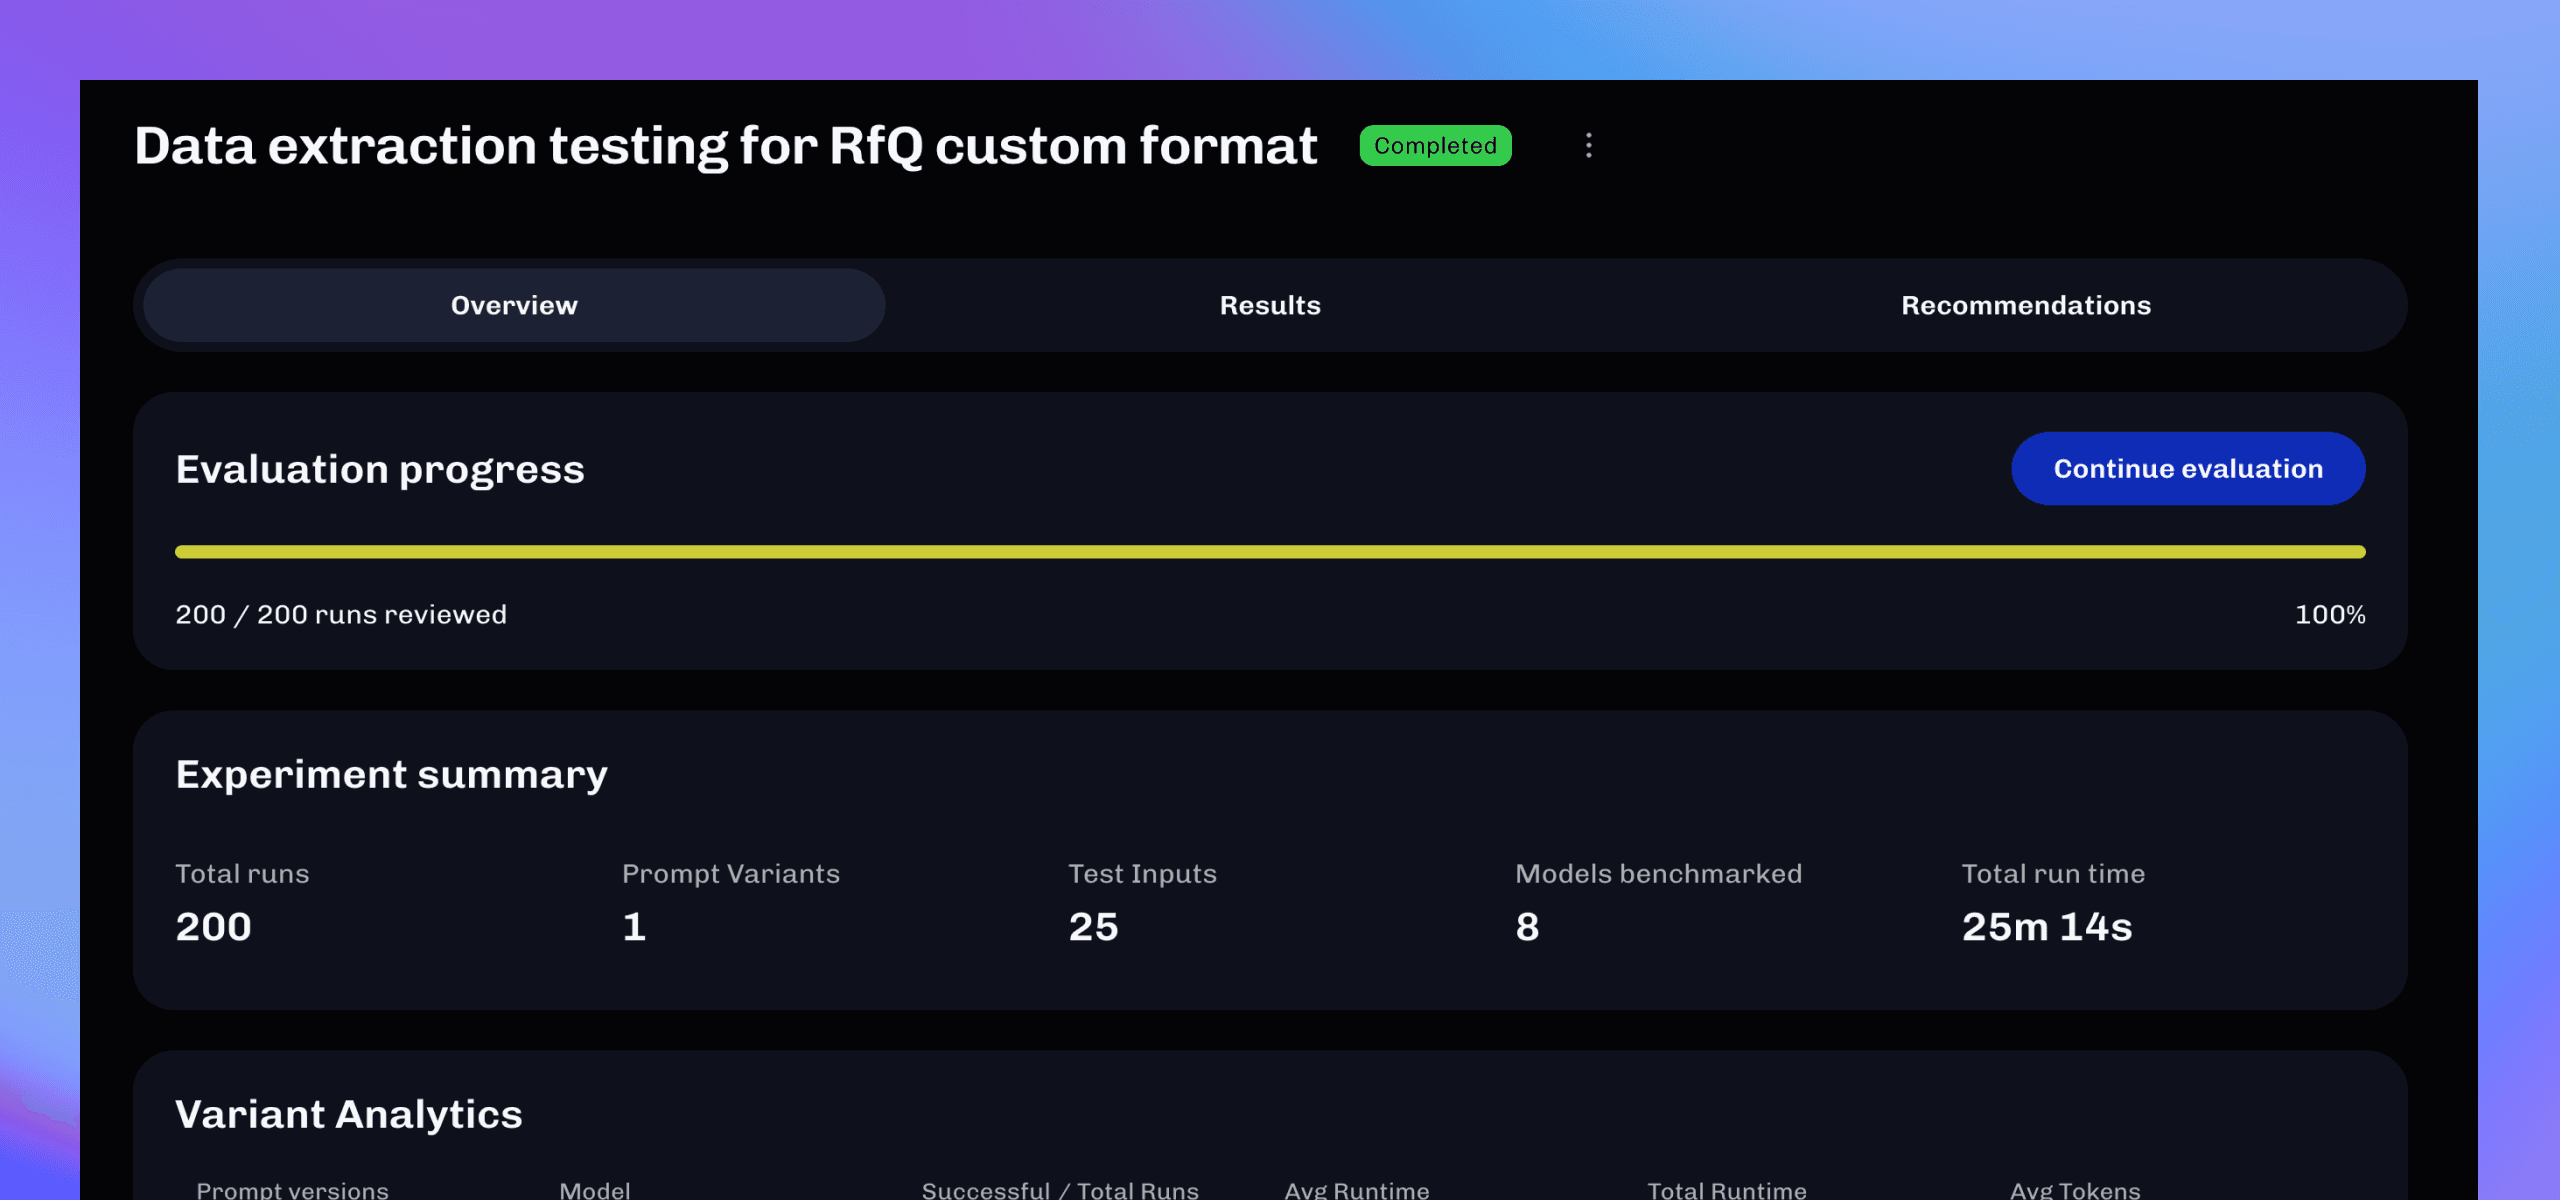
Task: Open the three-dot options menu
Action: [x=1588, y=146]
